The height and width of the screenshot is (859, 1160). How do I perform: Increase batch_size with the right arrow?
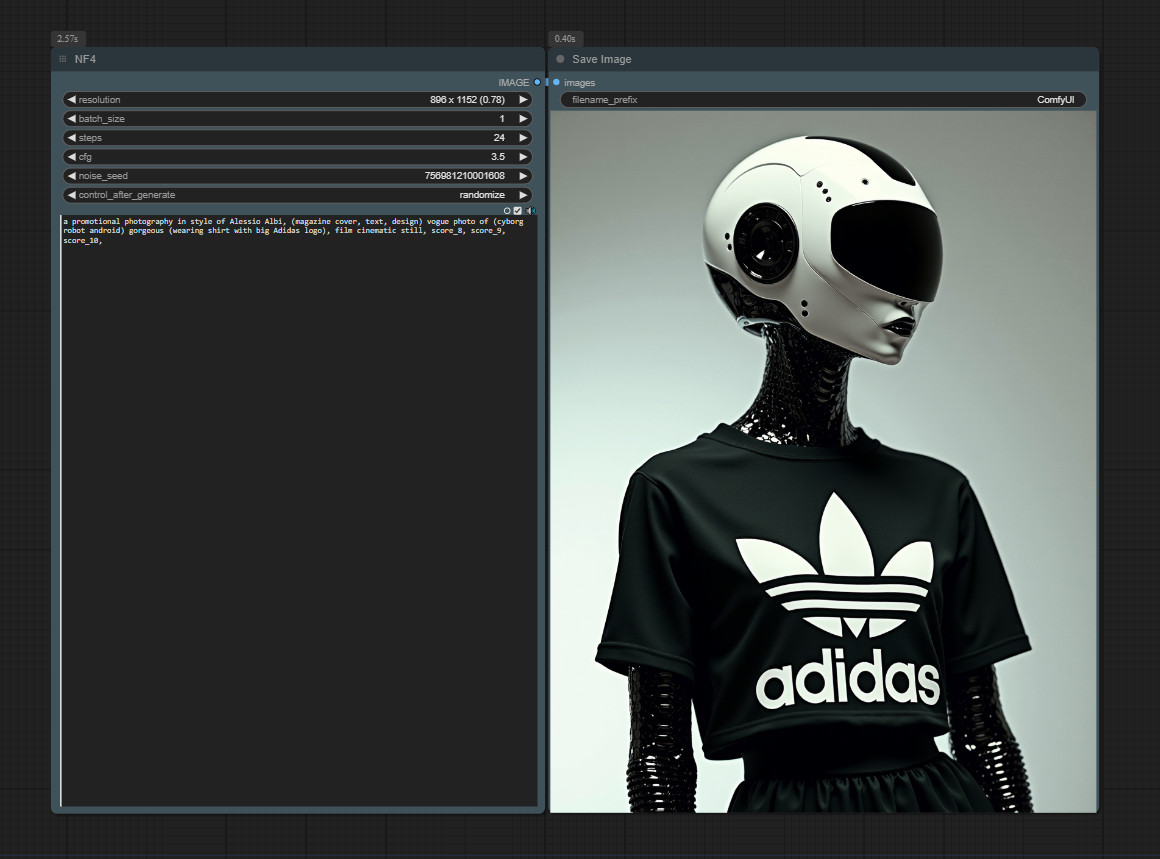click(x=522, y=119)
